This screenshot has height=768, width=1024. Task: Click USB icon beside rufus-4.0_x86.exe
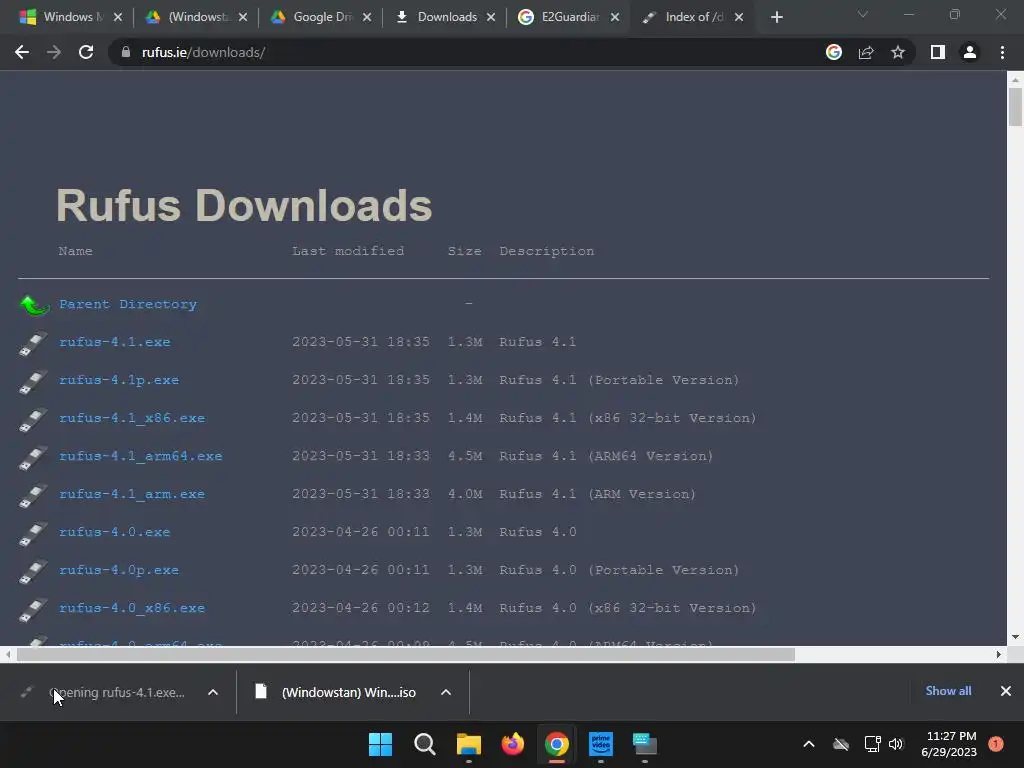33,609
